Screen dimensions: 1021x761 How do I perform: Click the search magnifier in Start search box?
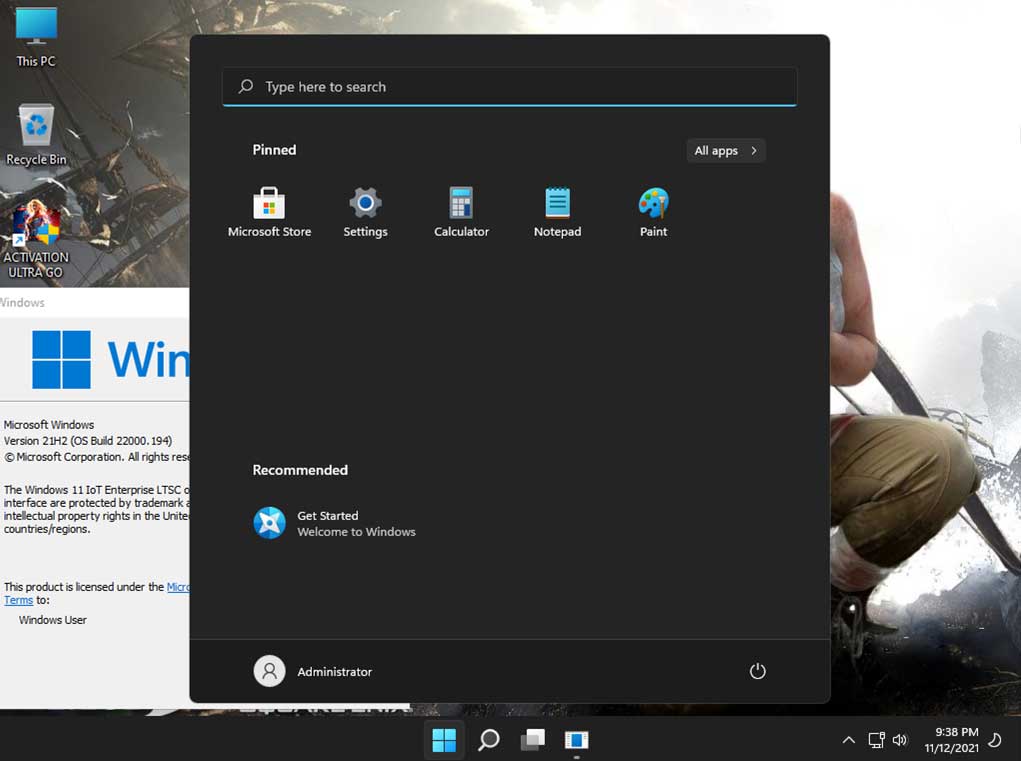point(245,87)
